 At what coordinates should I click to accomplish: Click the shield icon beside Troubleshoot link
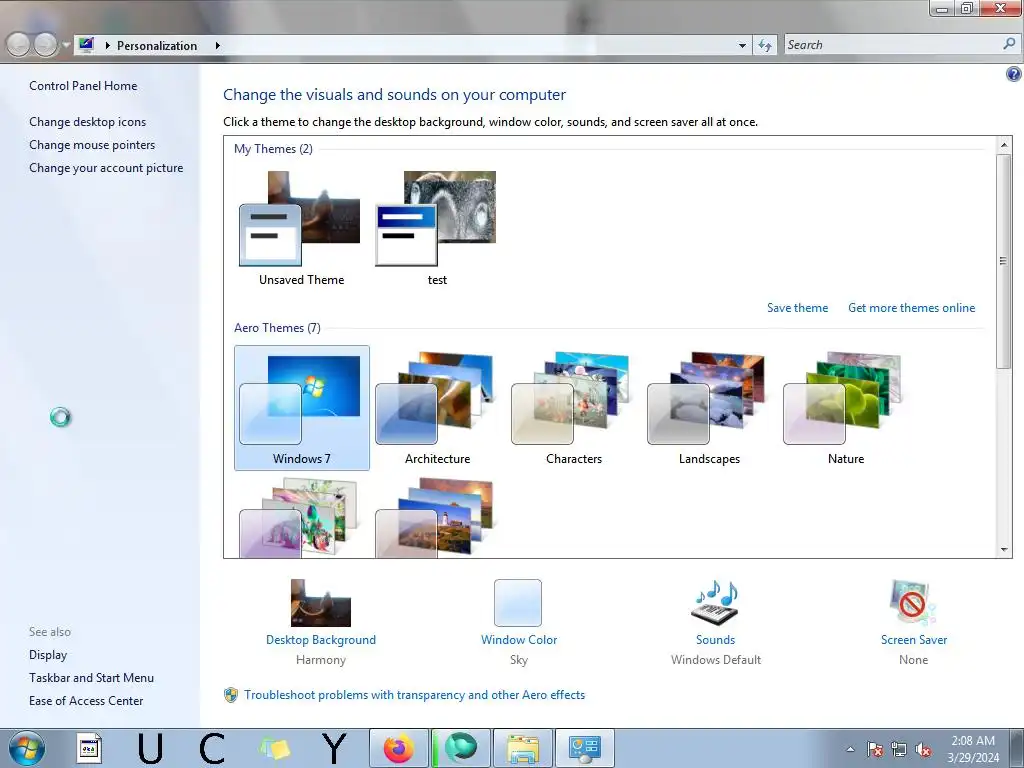coord(231,695)
